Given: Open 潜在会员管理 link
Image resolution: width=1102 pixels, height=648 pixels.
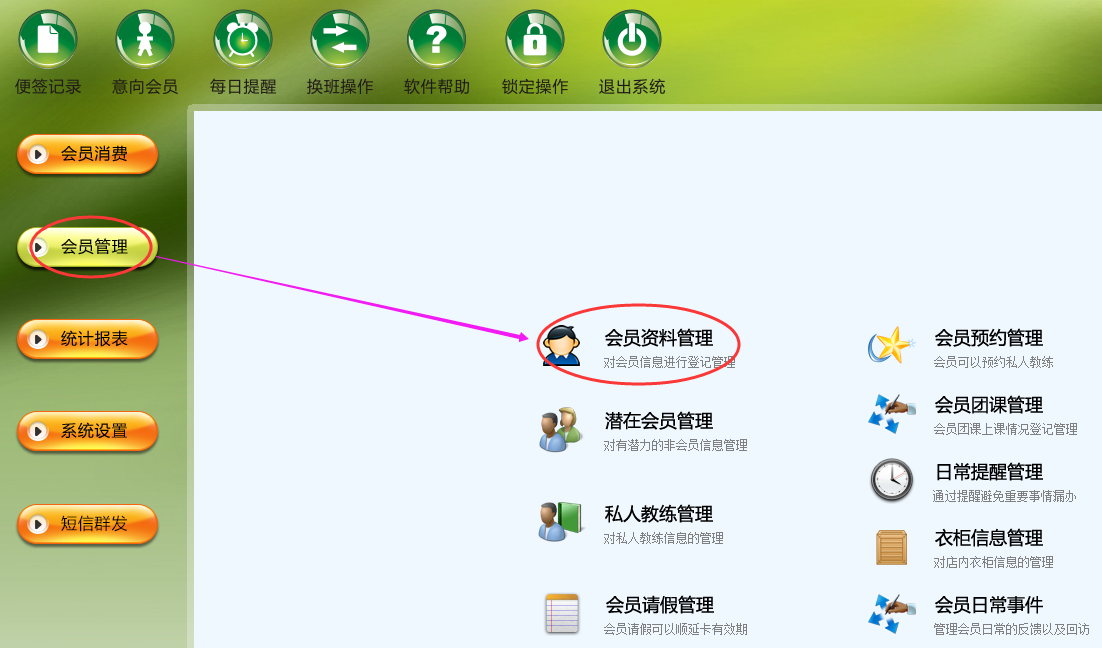Looking at the screenshot, I should tap(659, 421).
